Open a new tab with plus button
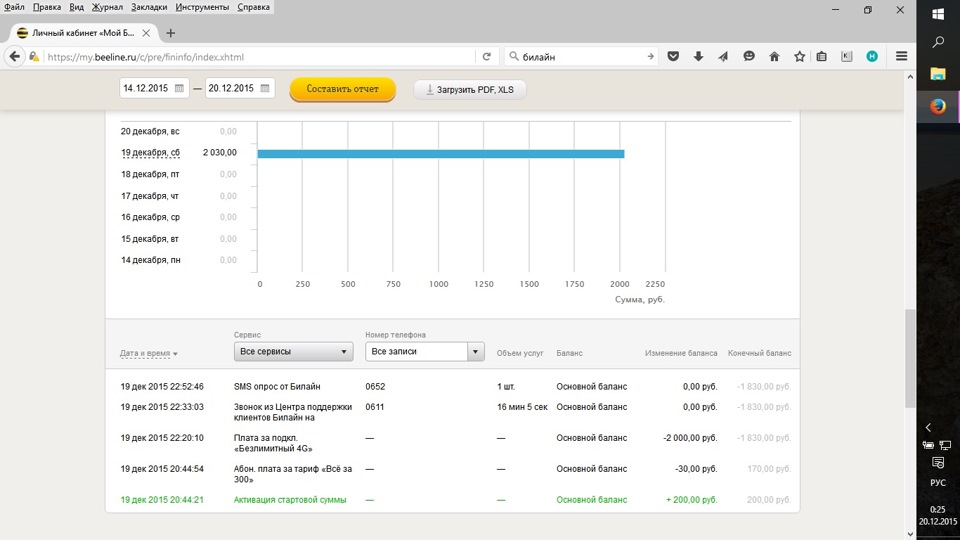The width and height of the screenshot is (960, 540). pyautogui.click(x=170, y=33)
